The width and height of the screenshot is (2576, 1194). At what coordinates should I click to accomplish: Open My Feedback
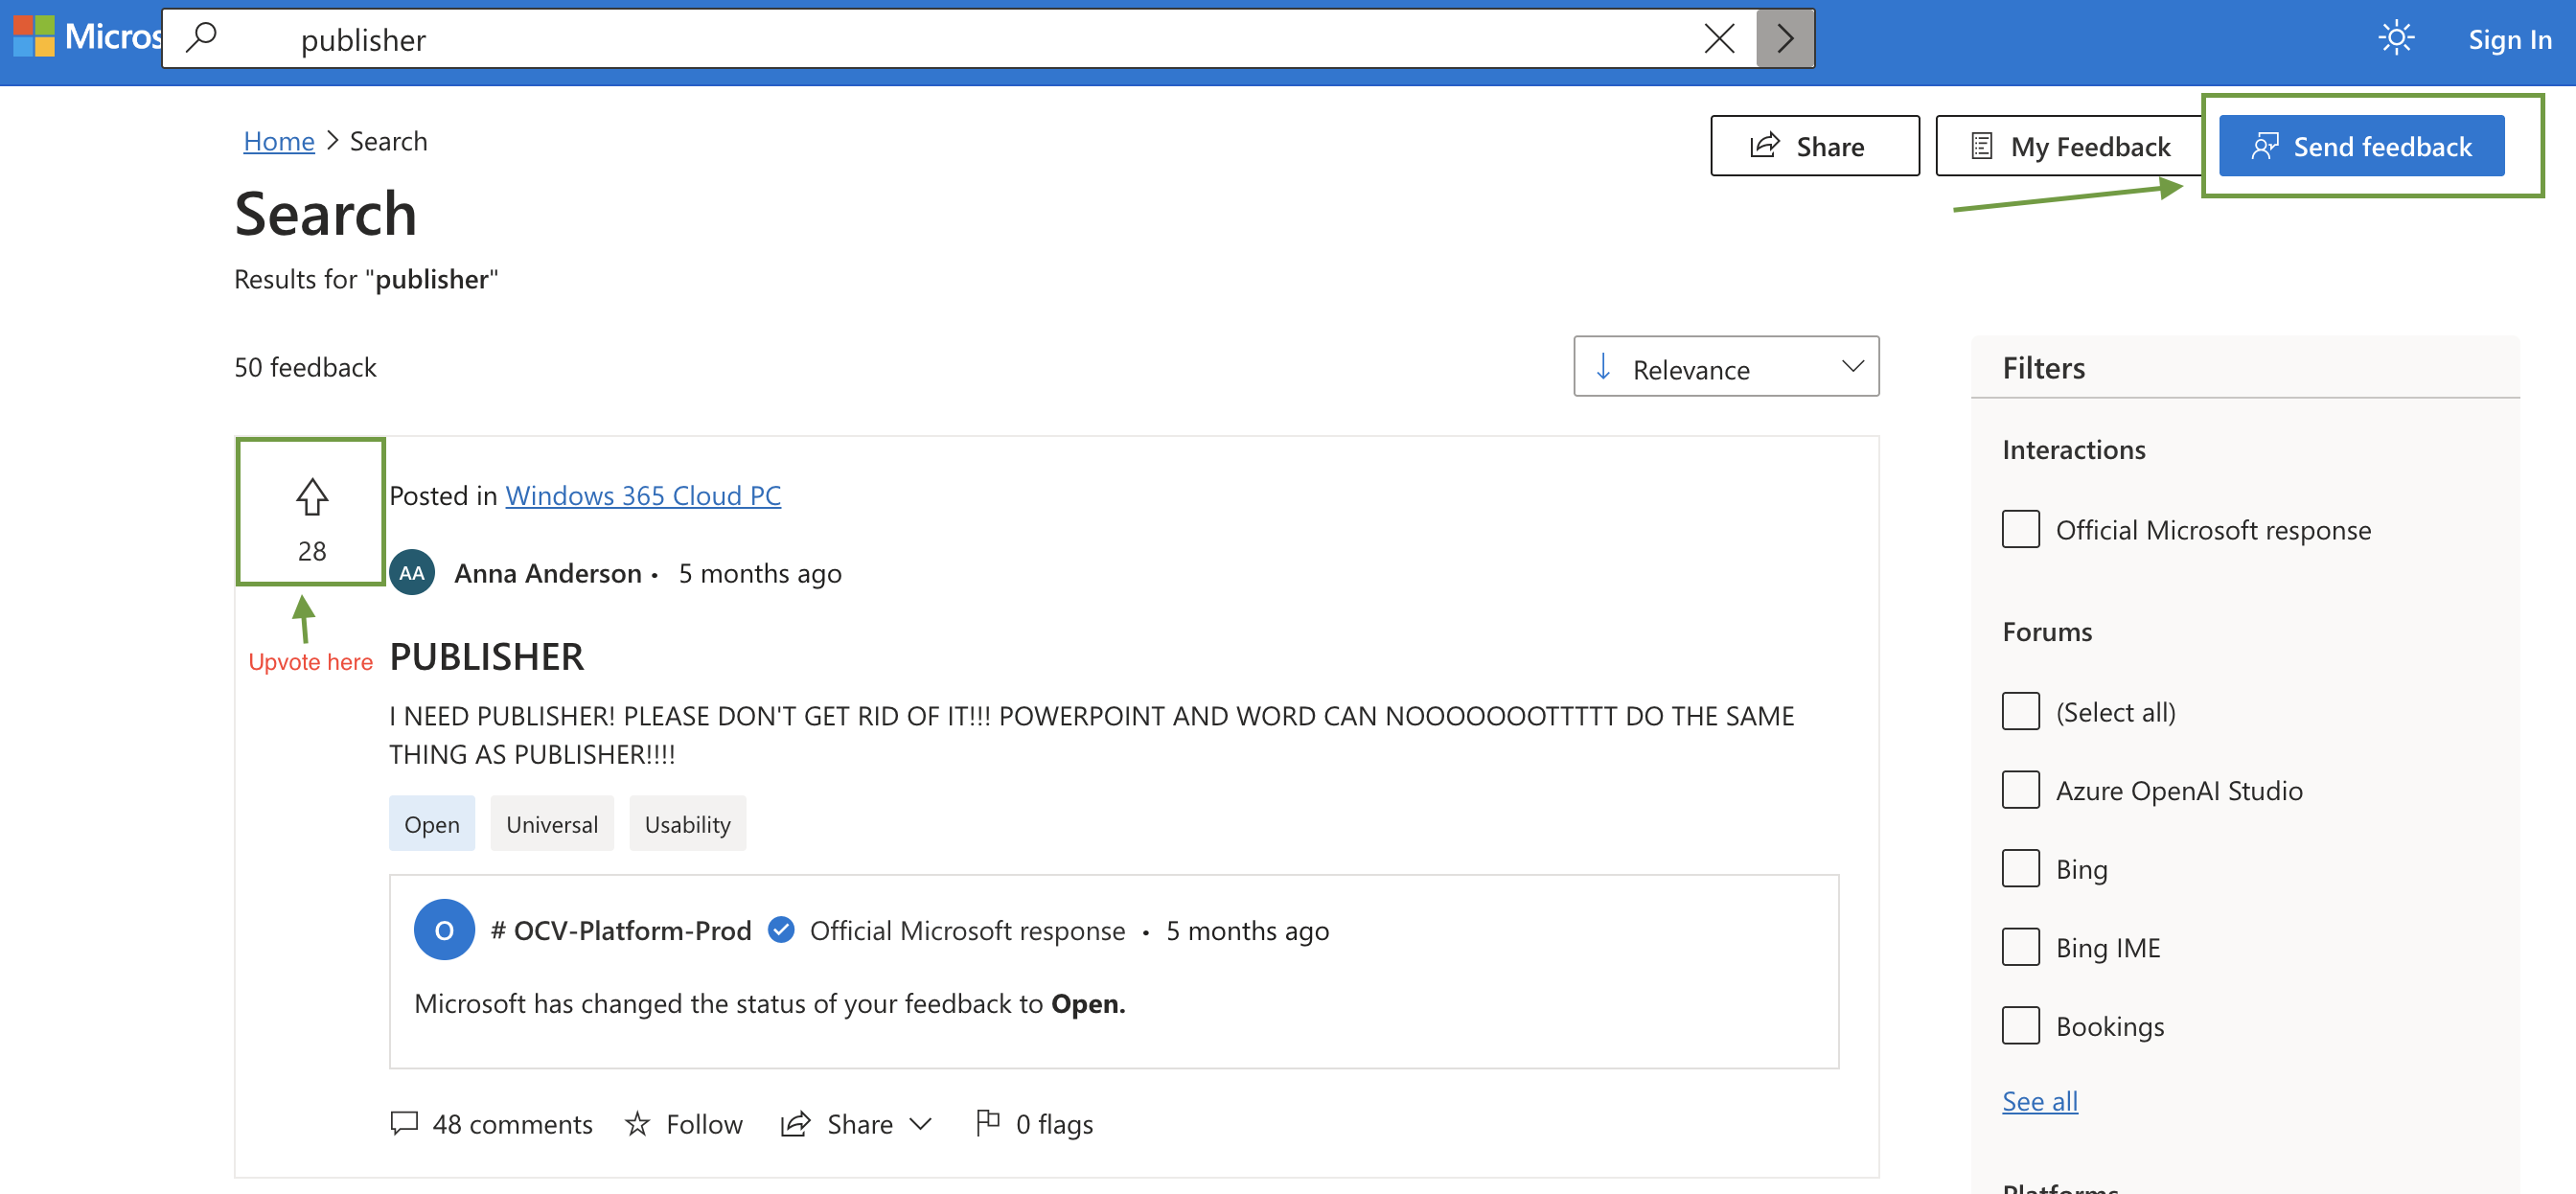coord(2070,146)
